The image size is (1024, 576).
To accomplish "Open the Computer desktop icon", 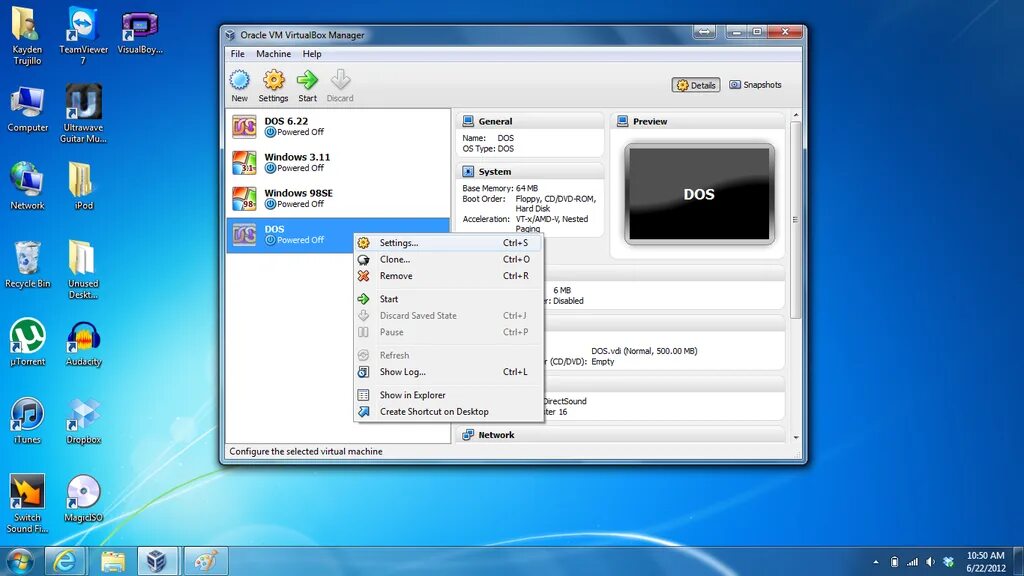I will [27, 110].
